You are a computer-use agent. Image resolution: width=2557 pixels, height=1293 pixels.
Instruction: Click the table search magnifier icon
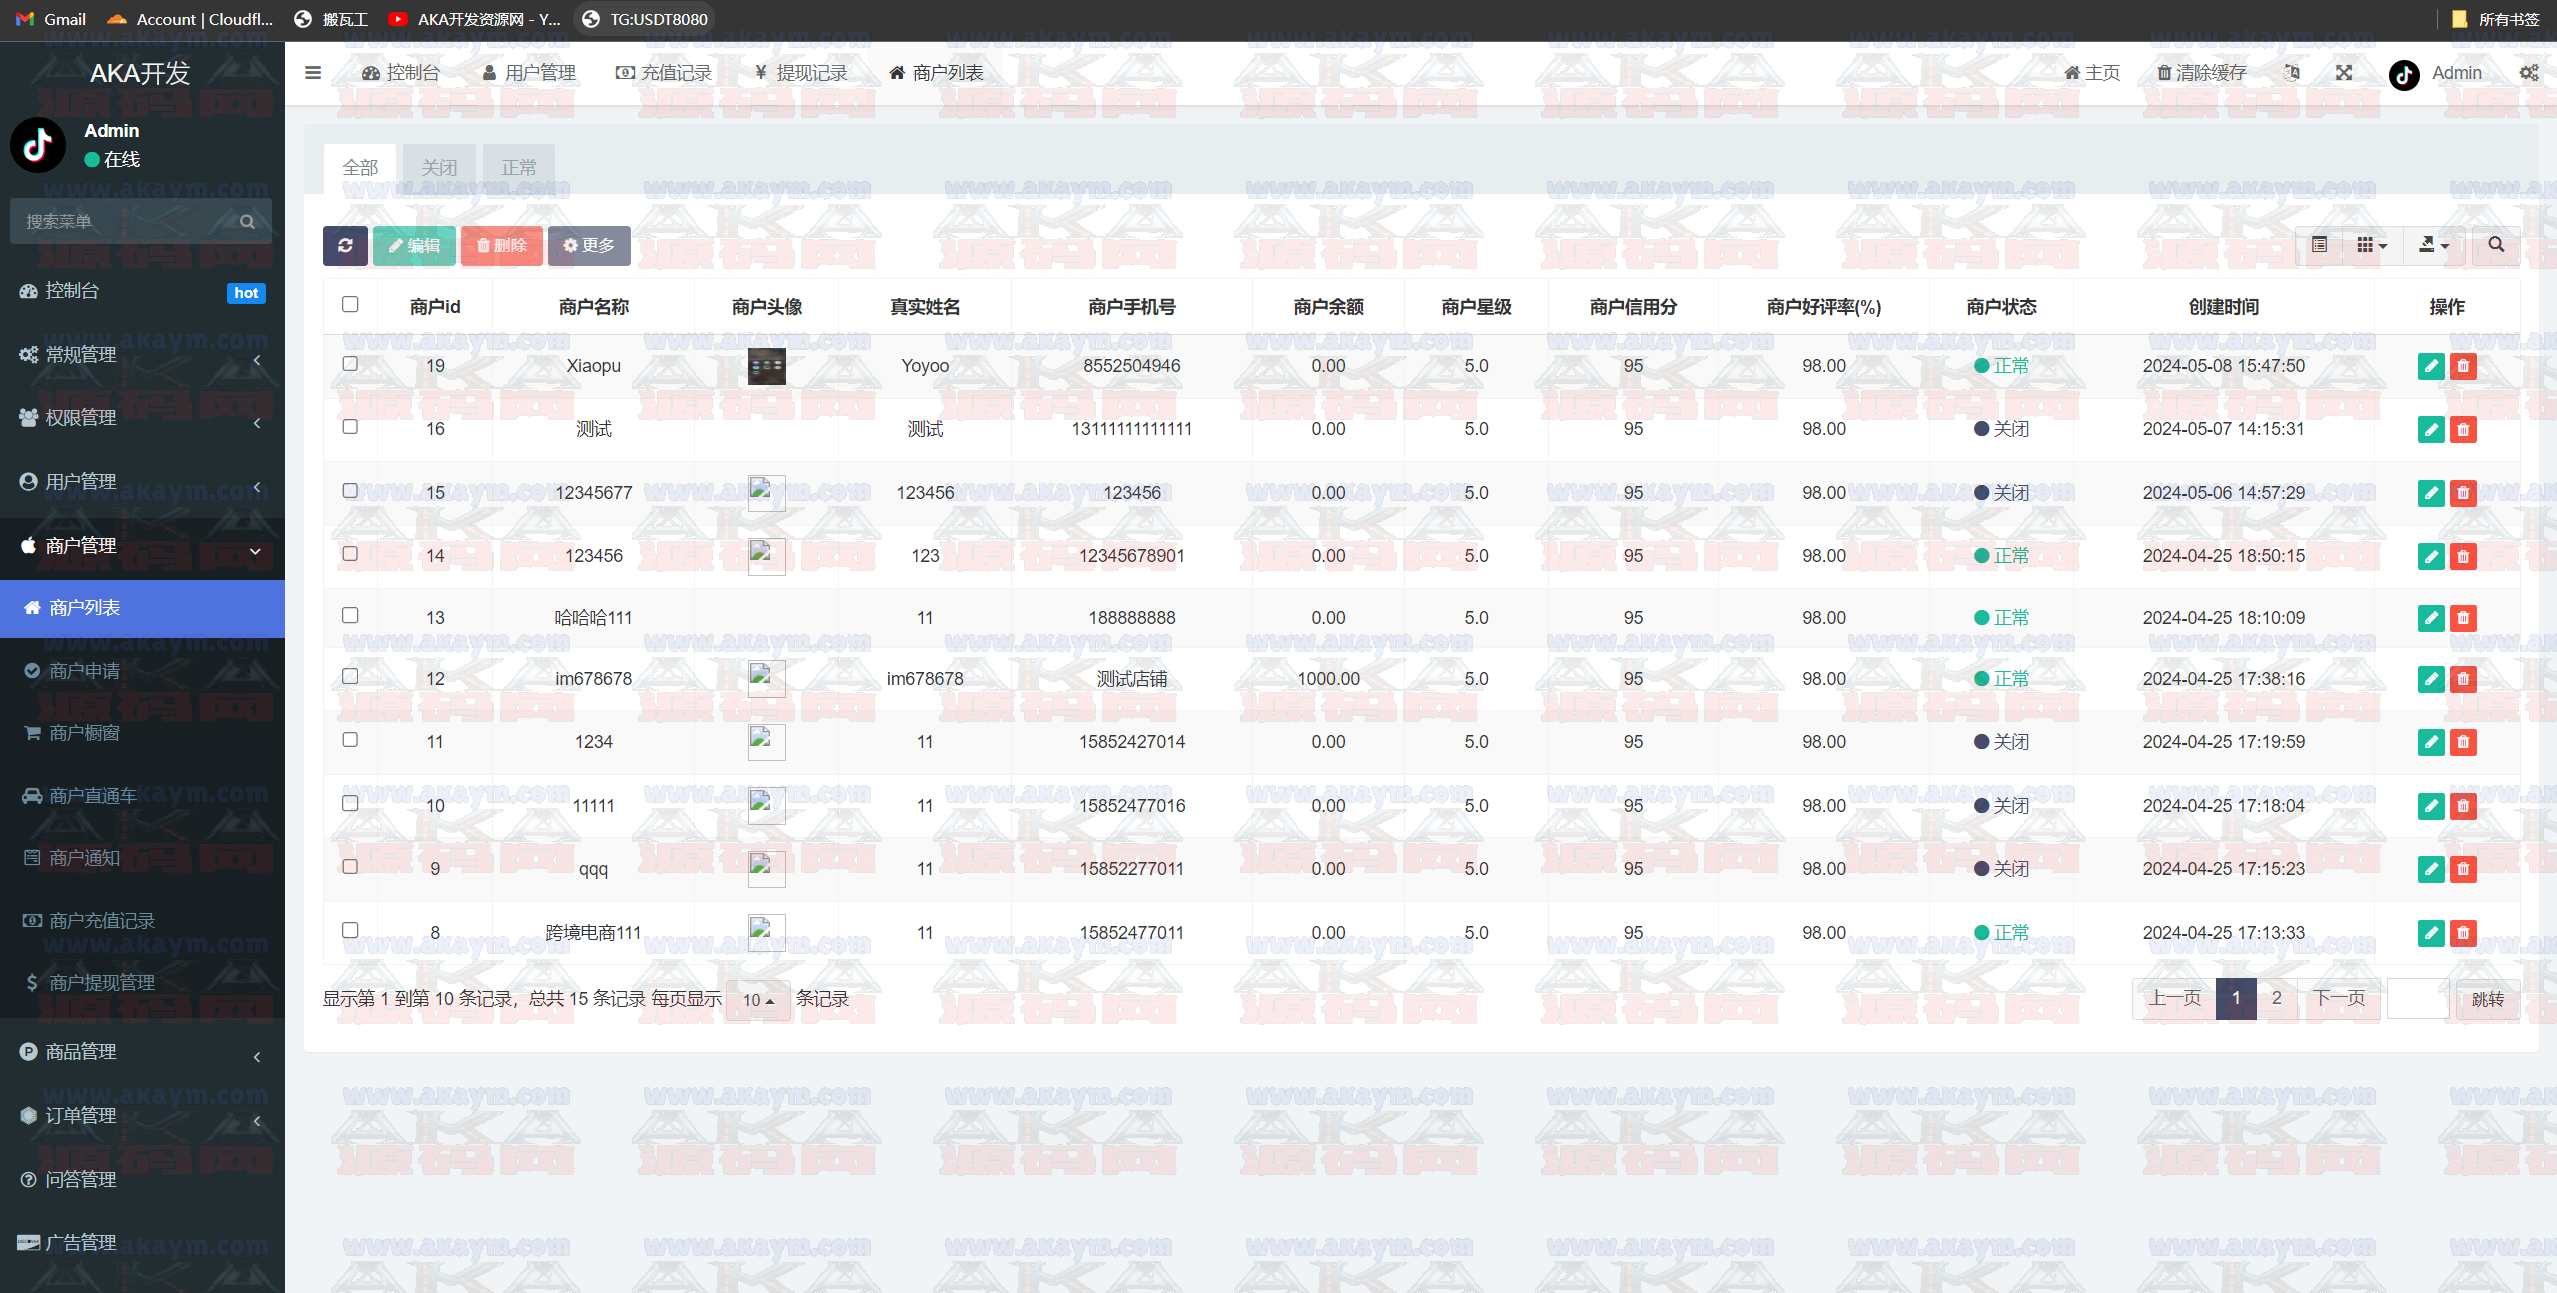[2495, 245]
